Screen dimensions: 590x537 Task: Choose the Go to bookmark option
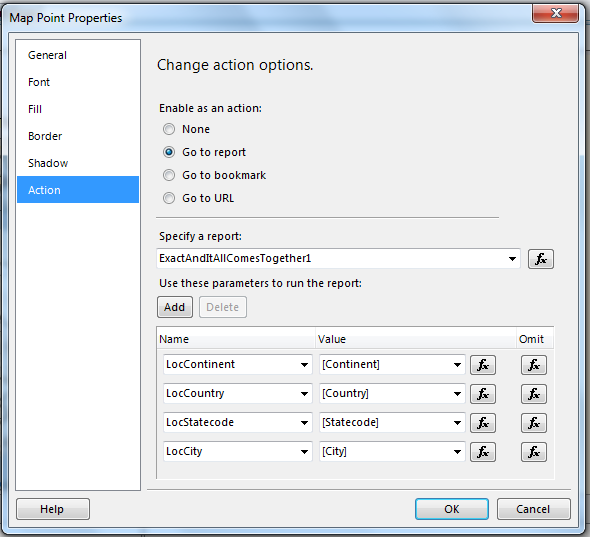(169, 175)
